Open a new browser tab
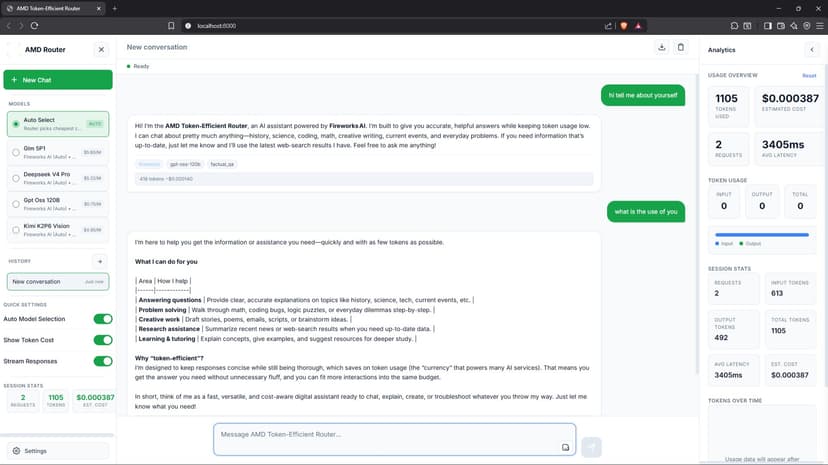 tap(115, 8)
